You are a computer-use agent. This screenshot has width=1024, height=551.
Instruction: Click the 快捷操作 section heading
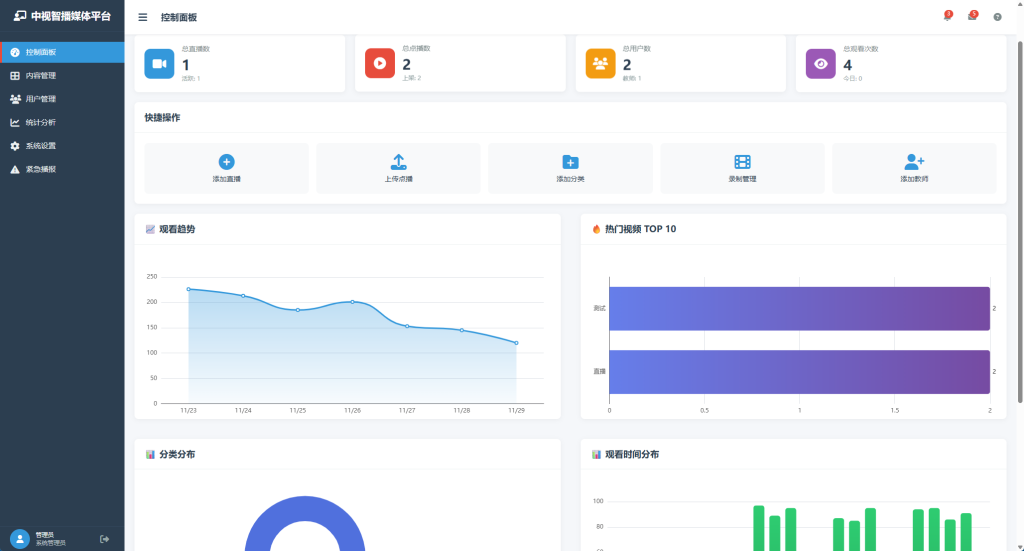[x=163, y=118]
